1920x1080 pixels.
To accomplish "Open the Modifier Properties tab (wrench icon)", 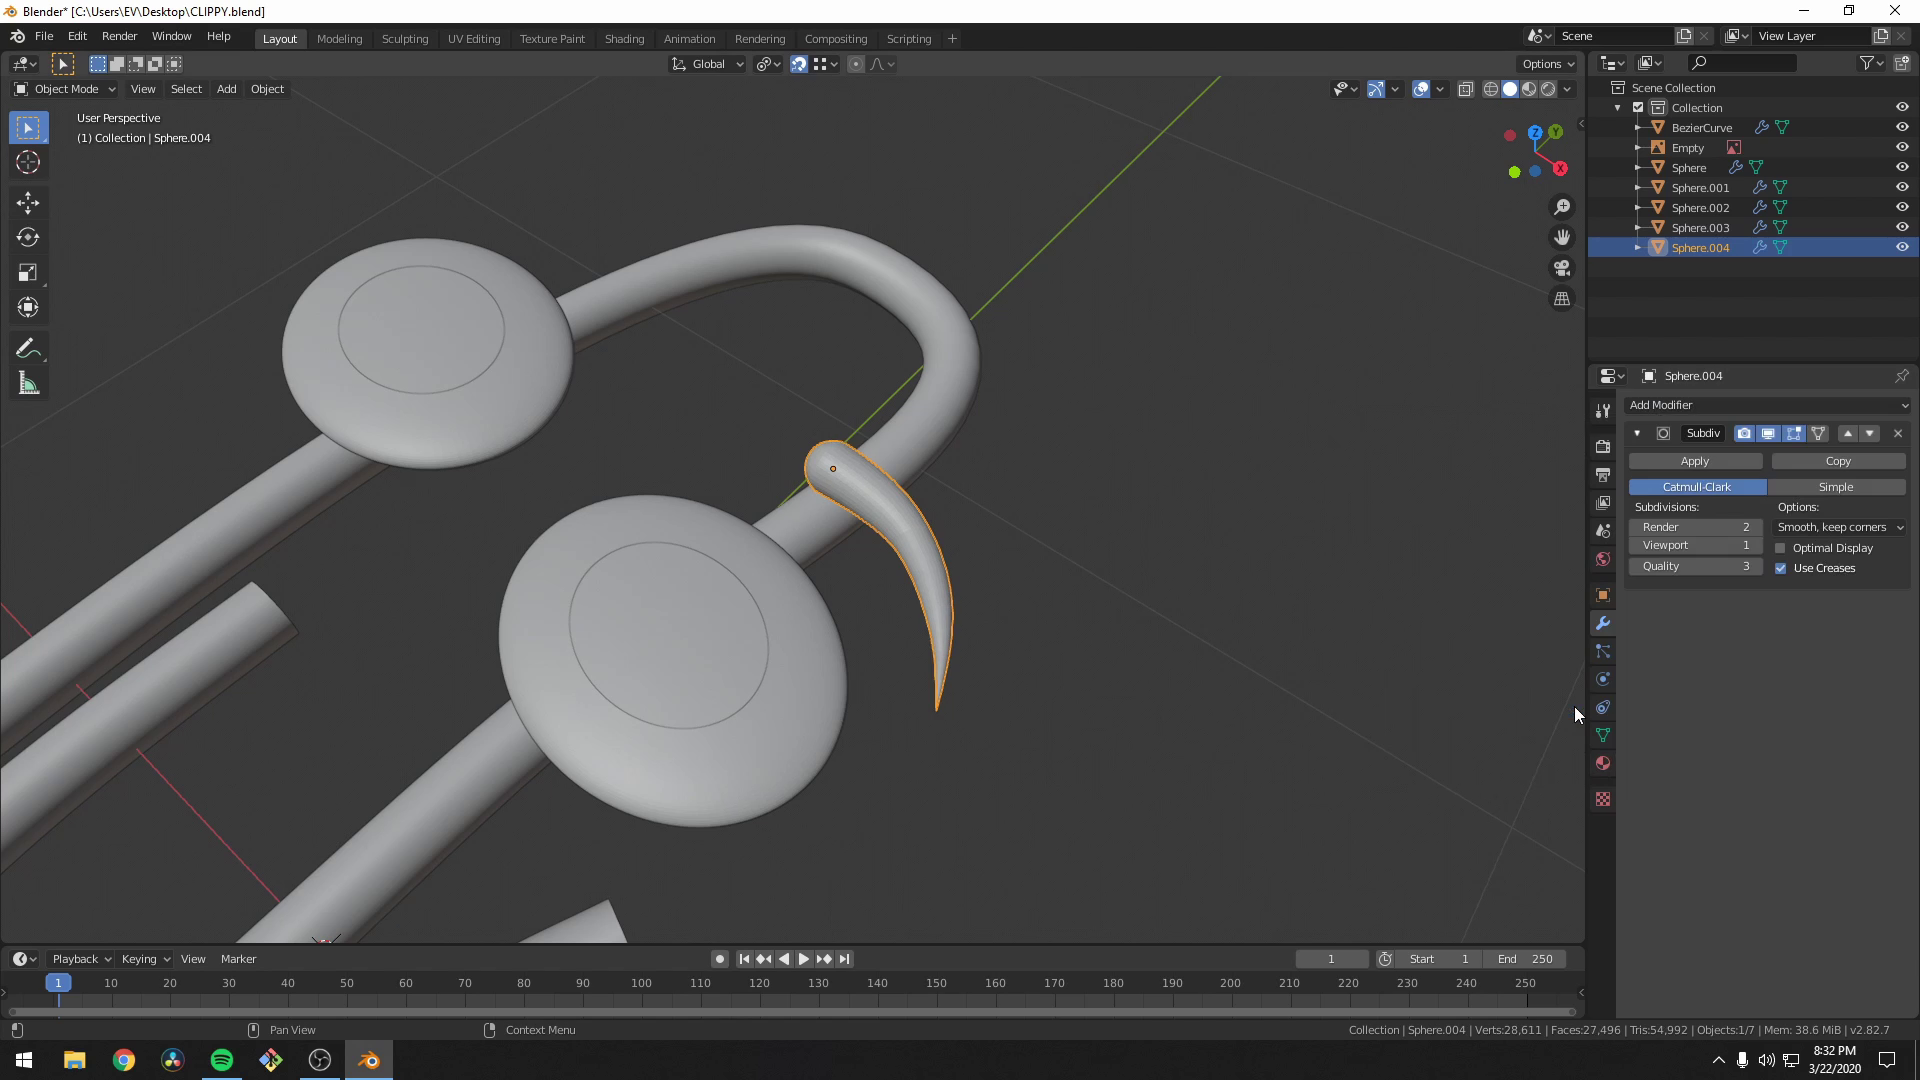I will [x=1603, y=623].
